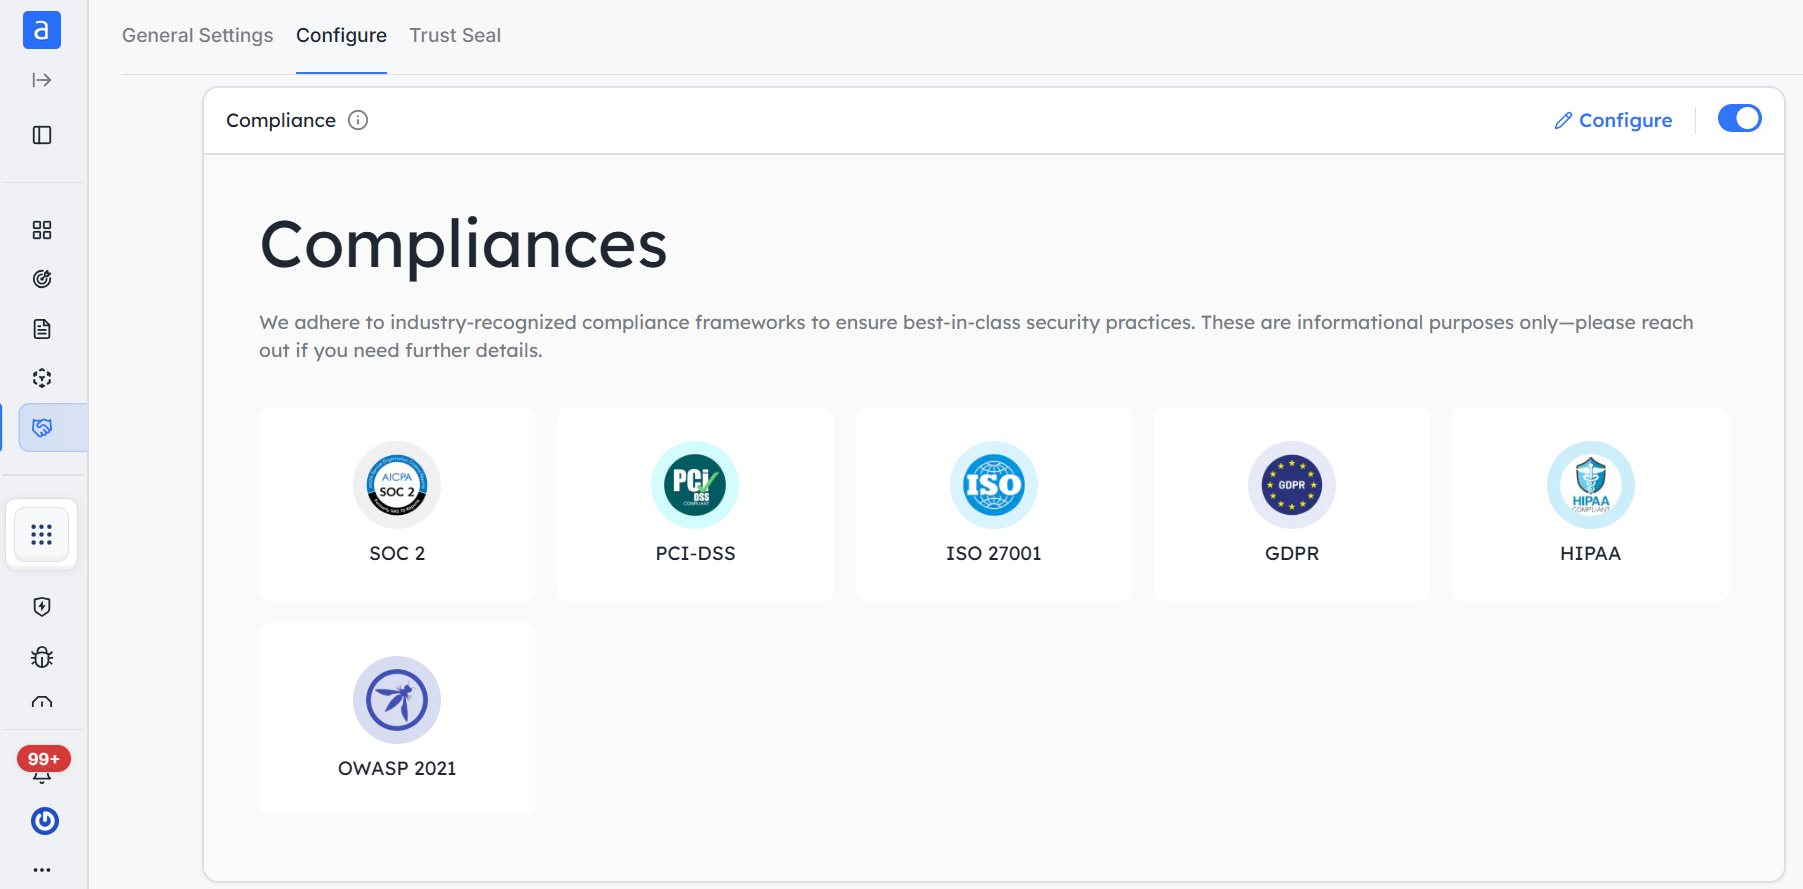Screen dimensions: 1803x889
Task: Select the PCI-DSS compliance card
Action: 695,504
